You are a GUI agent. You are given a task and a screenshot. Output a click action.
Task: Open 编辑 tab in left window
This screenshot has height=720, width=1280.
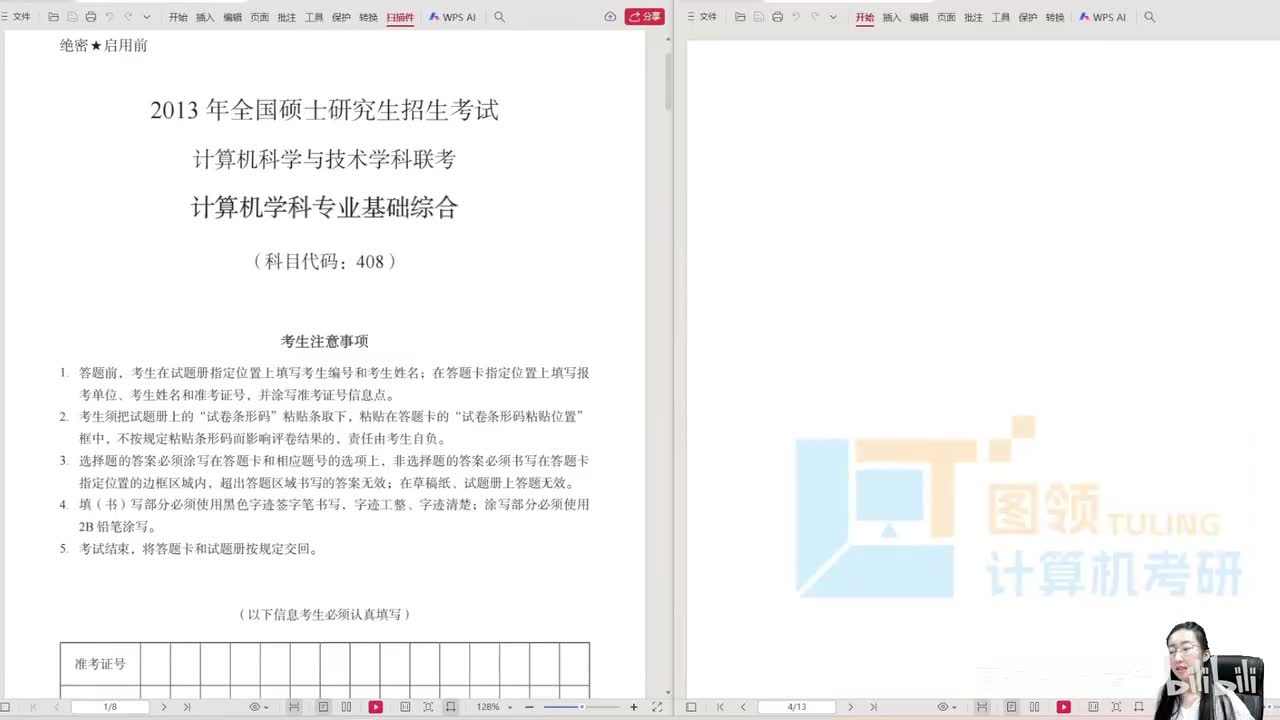pos(232,17)
